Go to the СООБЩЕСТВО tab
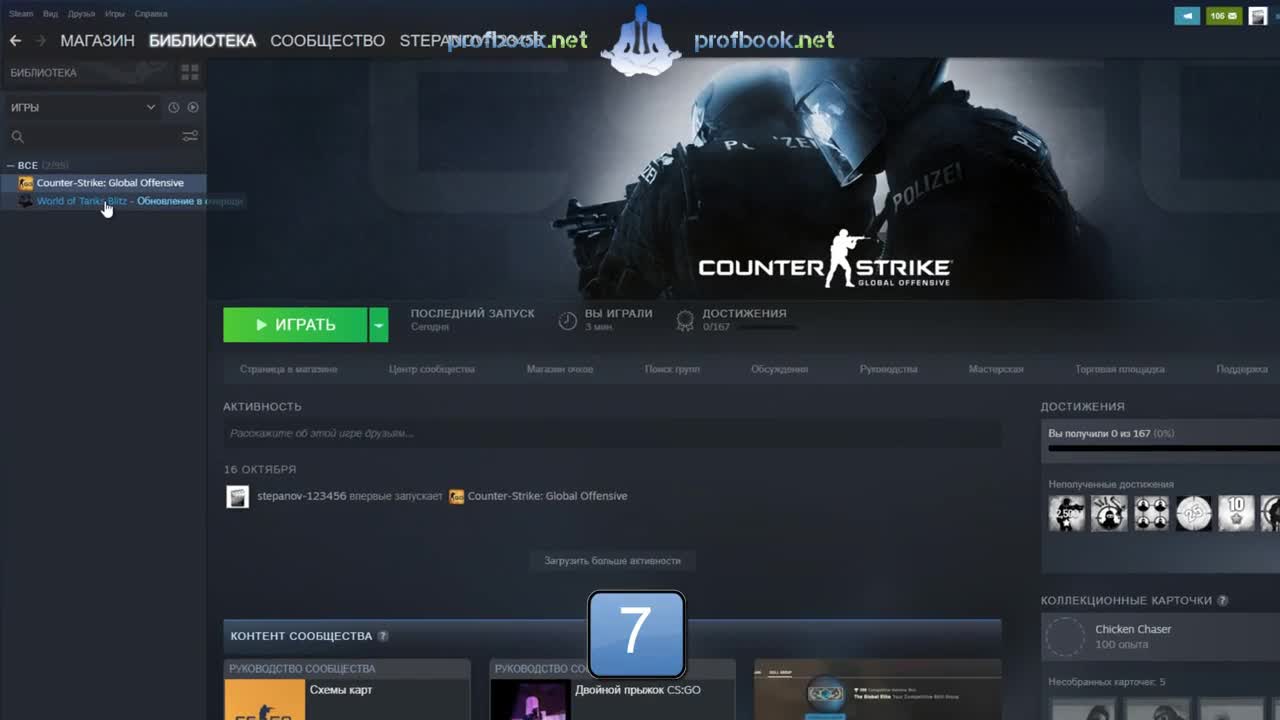The height and width of the screenshot is (720, 1280). click(327, 41)
